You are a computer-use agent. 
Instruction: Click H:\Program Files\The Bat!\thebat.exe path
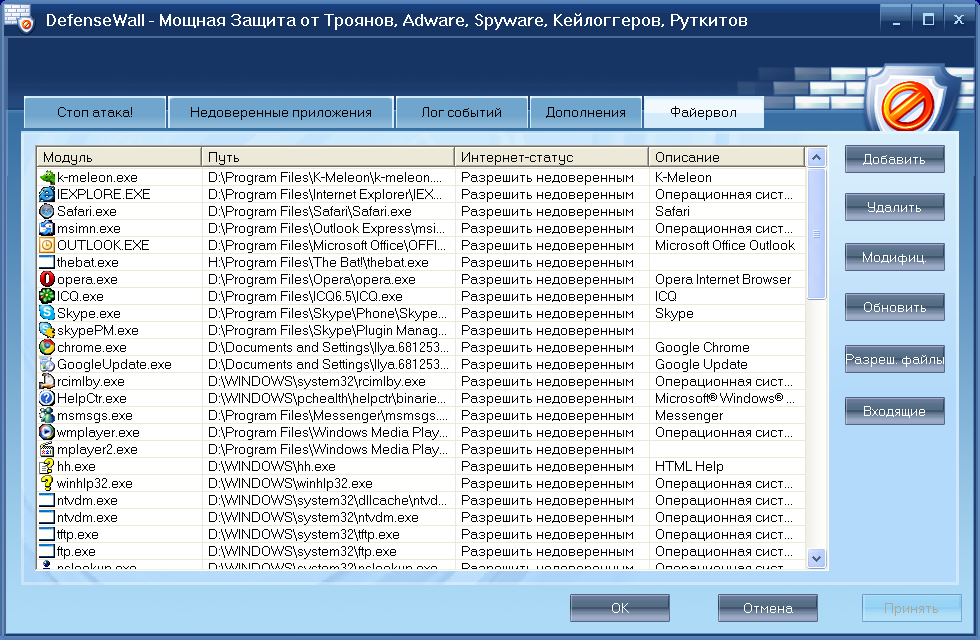pyautogui.click(x=318, y=262)
